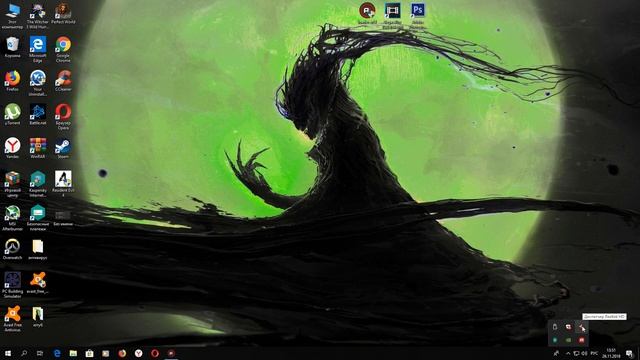Open the Windows Start menu

[8, 353]
